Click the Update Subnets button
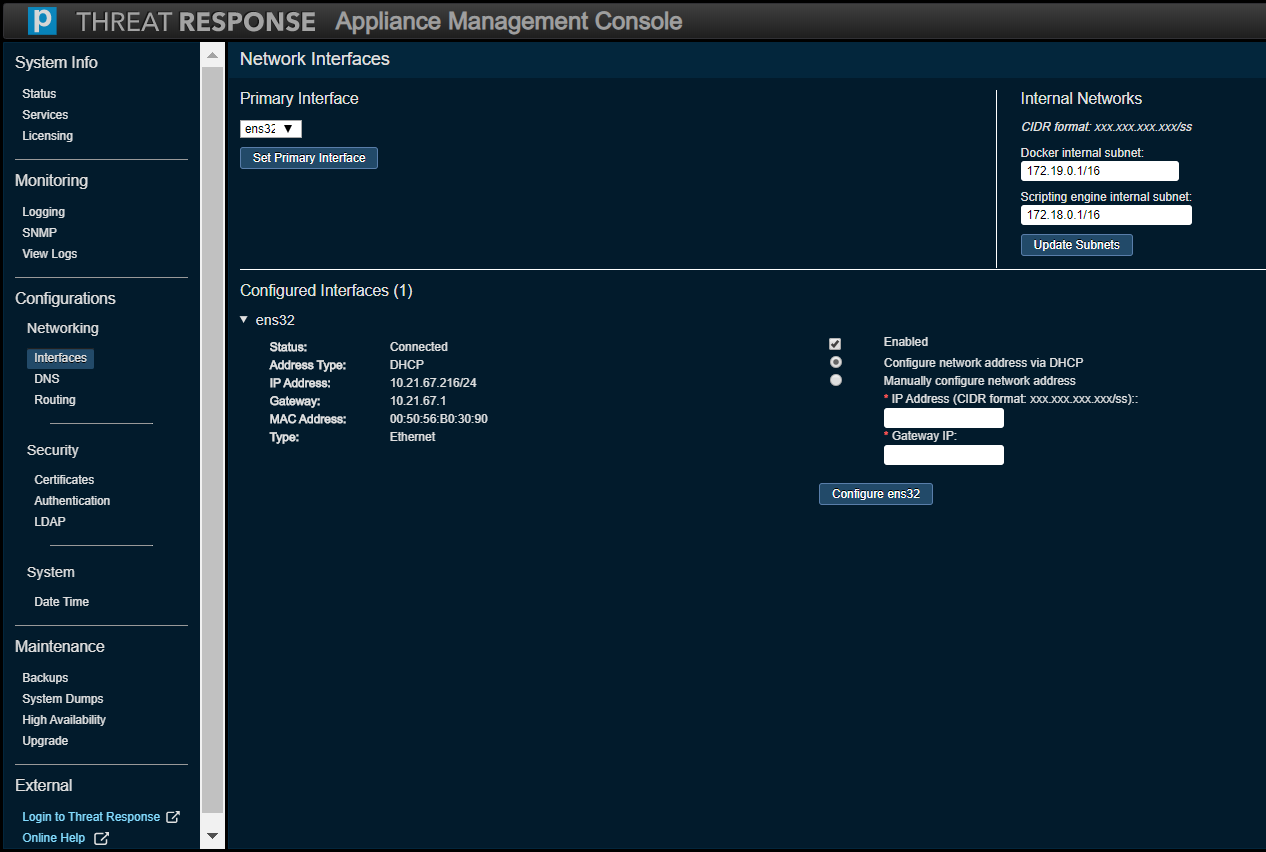 tap(1076, 245)
